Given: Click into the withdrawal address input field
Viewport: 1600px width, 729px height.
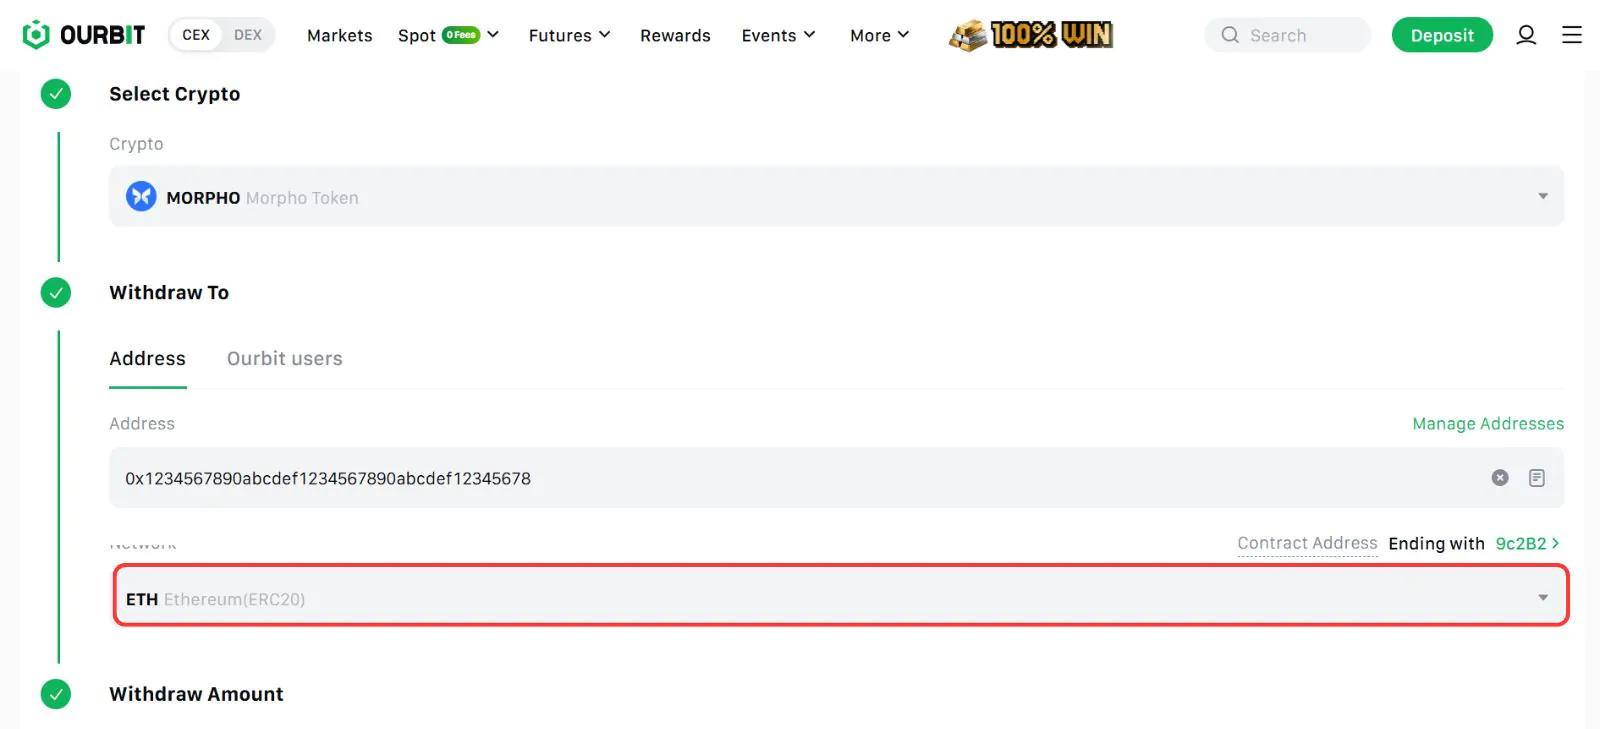Looking at the screenshot, I should click(800, 478).
